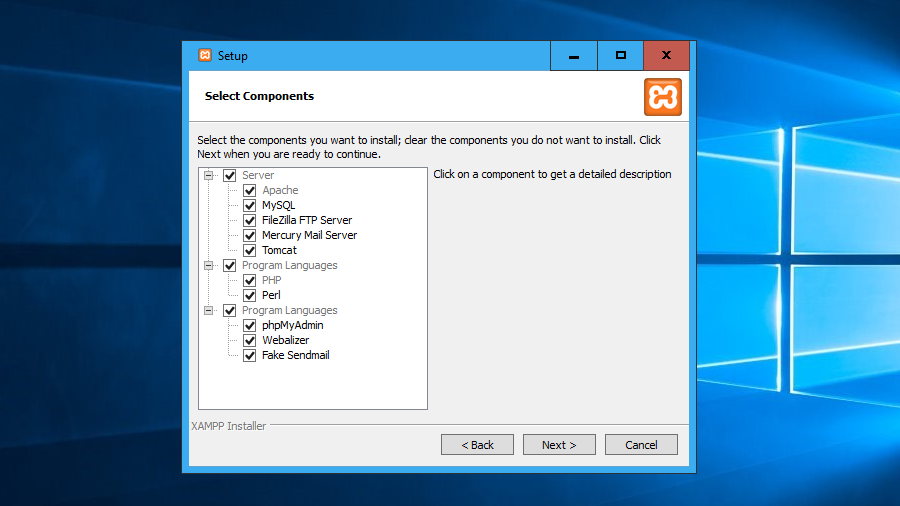Uncheck the Perl checkbox
900x506 pixels.
[x=250, y=295]
